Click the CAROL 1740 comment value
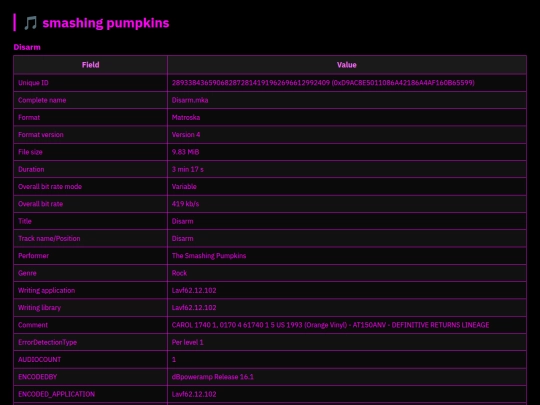The width and height of the screenshot is (540, 405). tap(330, 325)
